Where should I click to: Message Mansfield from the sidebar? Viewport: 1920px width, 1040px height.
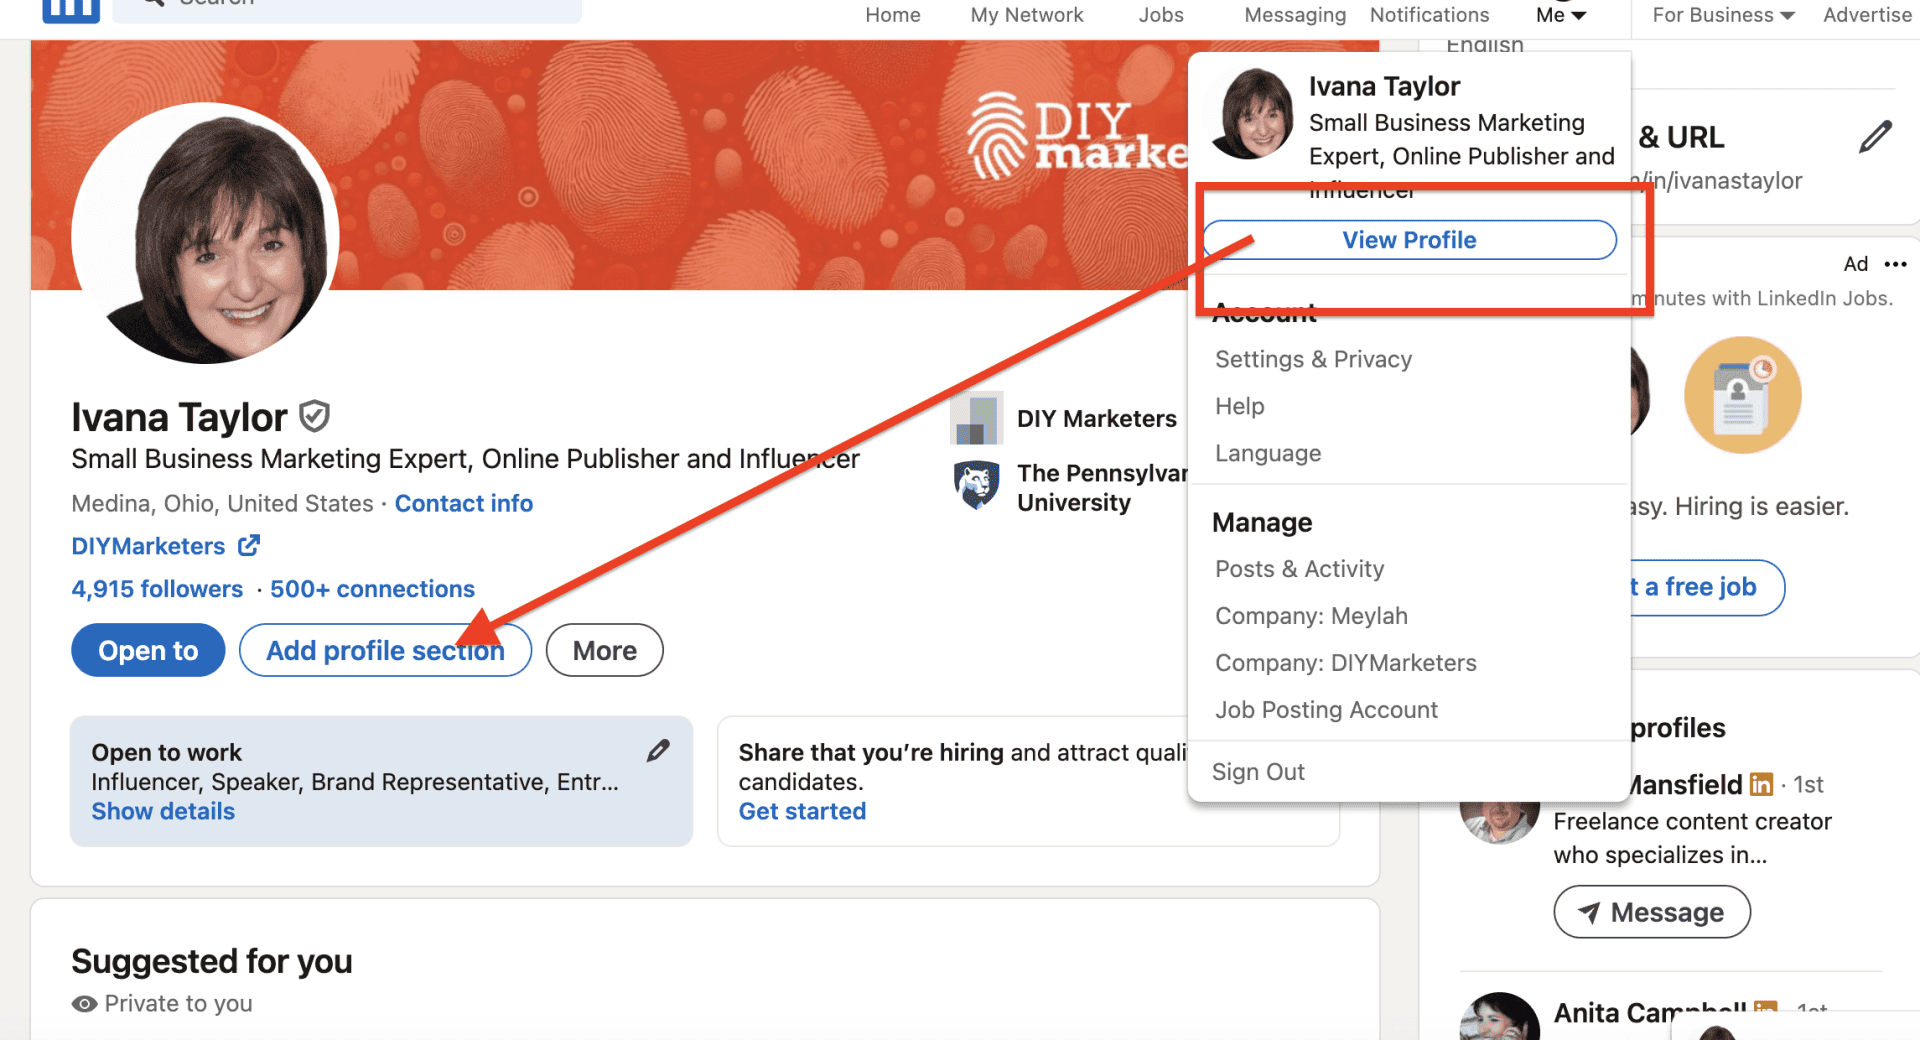1651,911
